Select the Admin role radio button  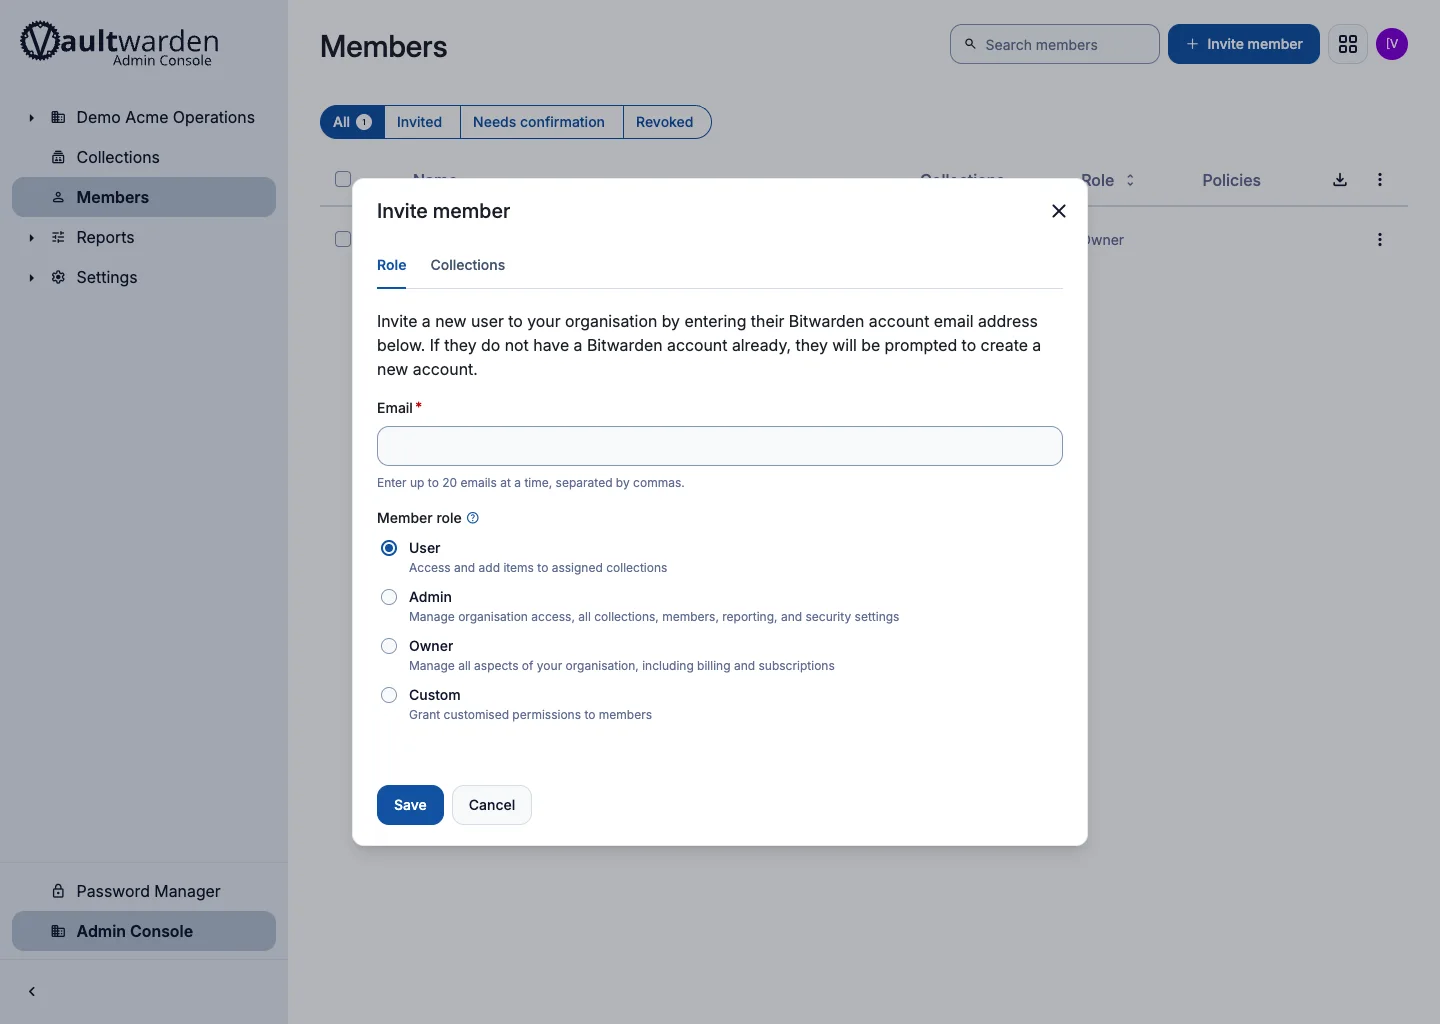(389, 597)
